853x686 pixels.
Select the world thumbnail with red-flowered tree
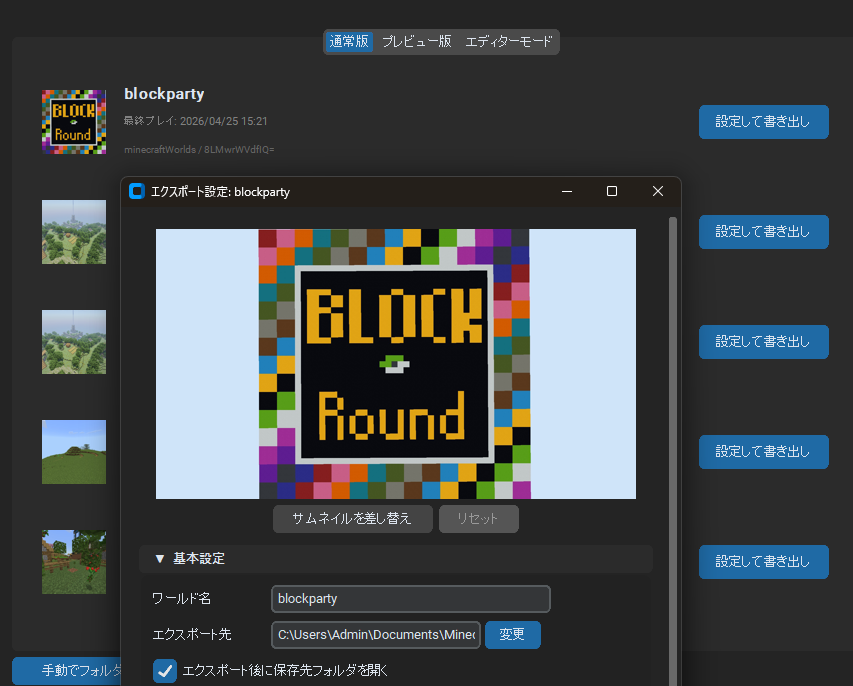(x=73, y=562)
